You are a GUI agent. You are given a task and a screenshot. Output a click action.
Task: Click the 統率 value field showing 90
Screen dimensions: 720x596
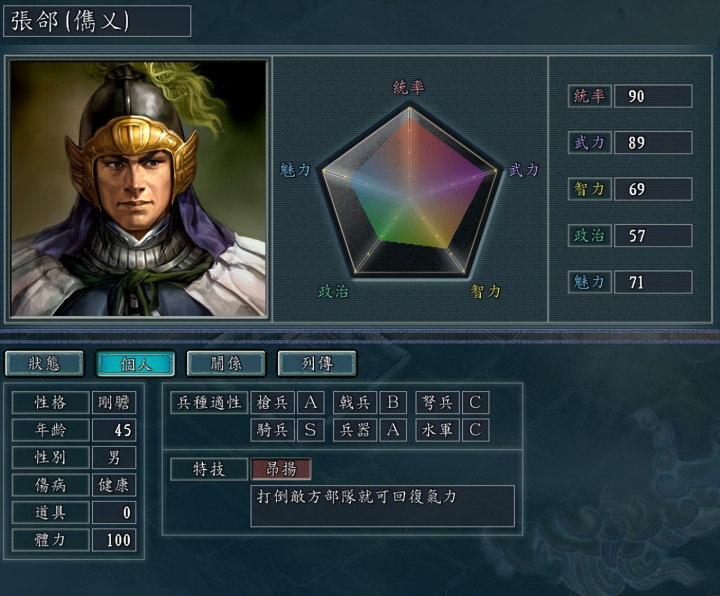click(653, 96)
